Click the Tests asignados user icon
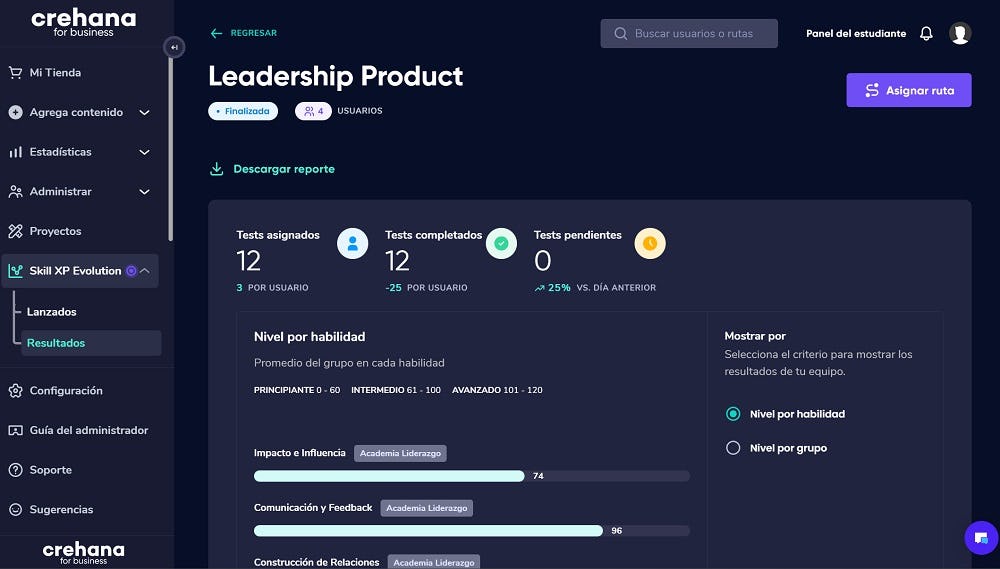Screen dimensions: 1000x569 (352, 243)
